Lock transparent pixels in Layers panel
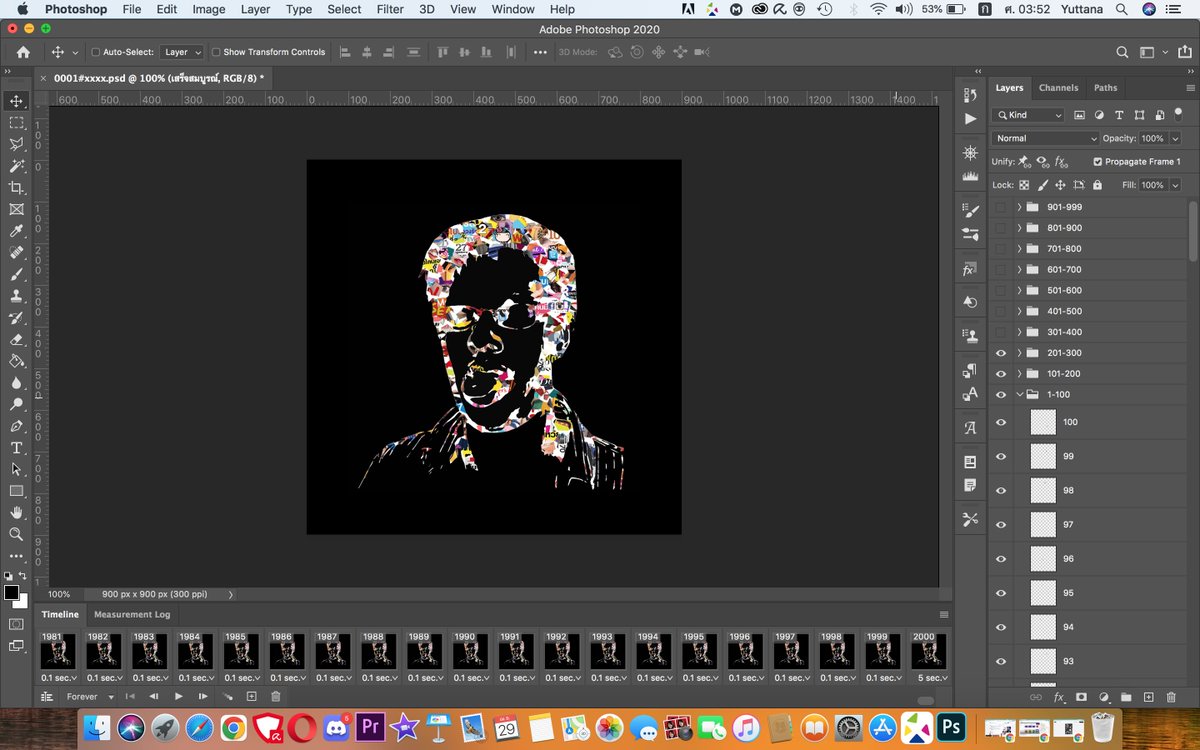This screenshot has width=1200, height=750. click(x=1025, y=185)
